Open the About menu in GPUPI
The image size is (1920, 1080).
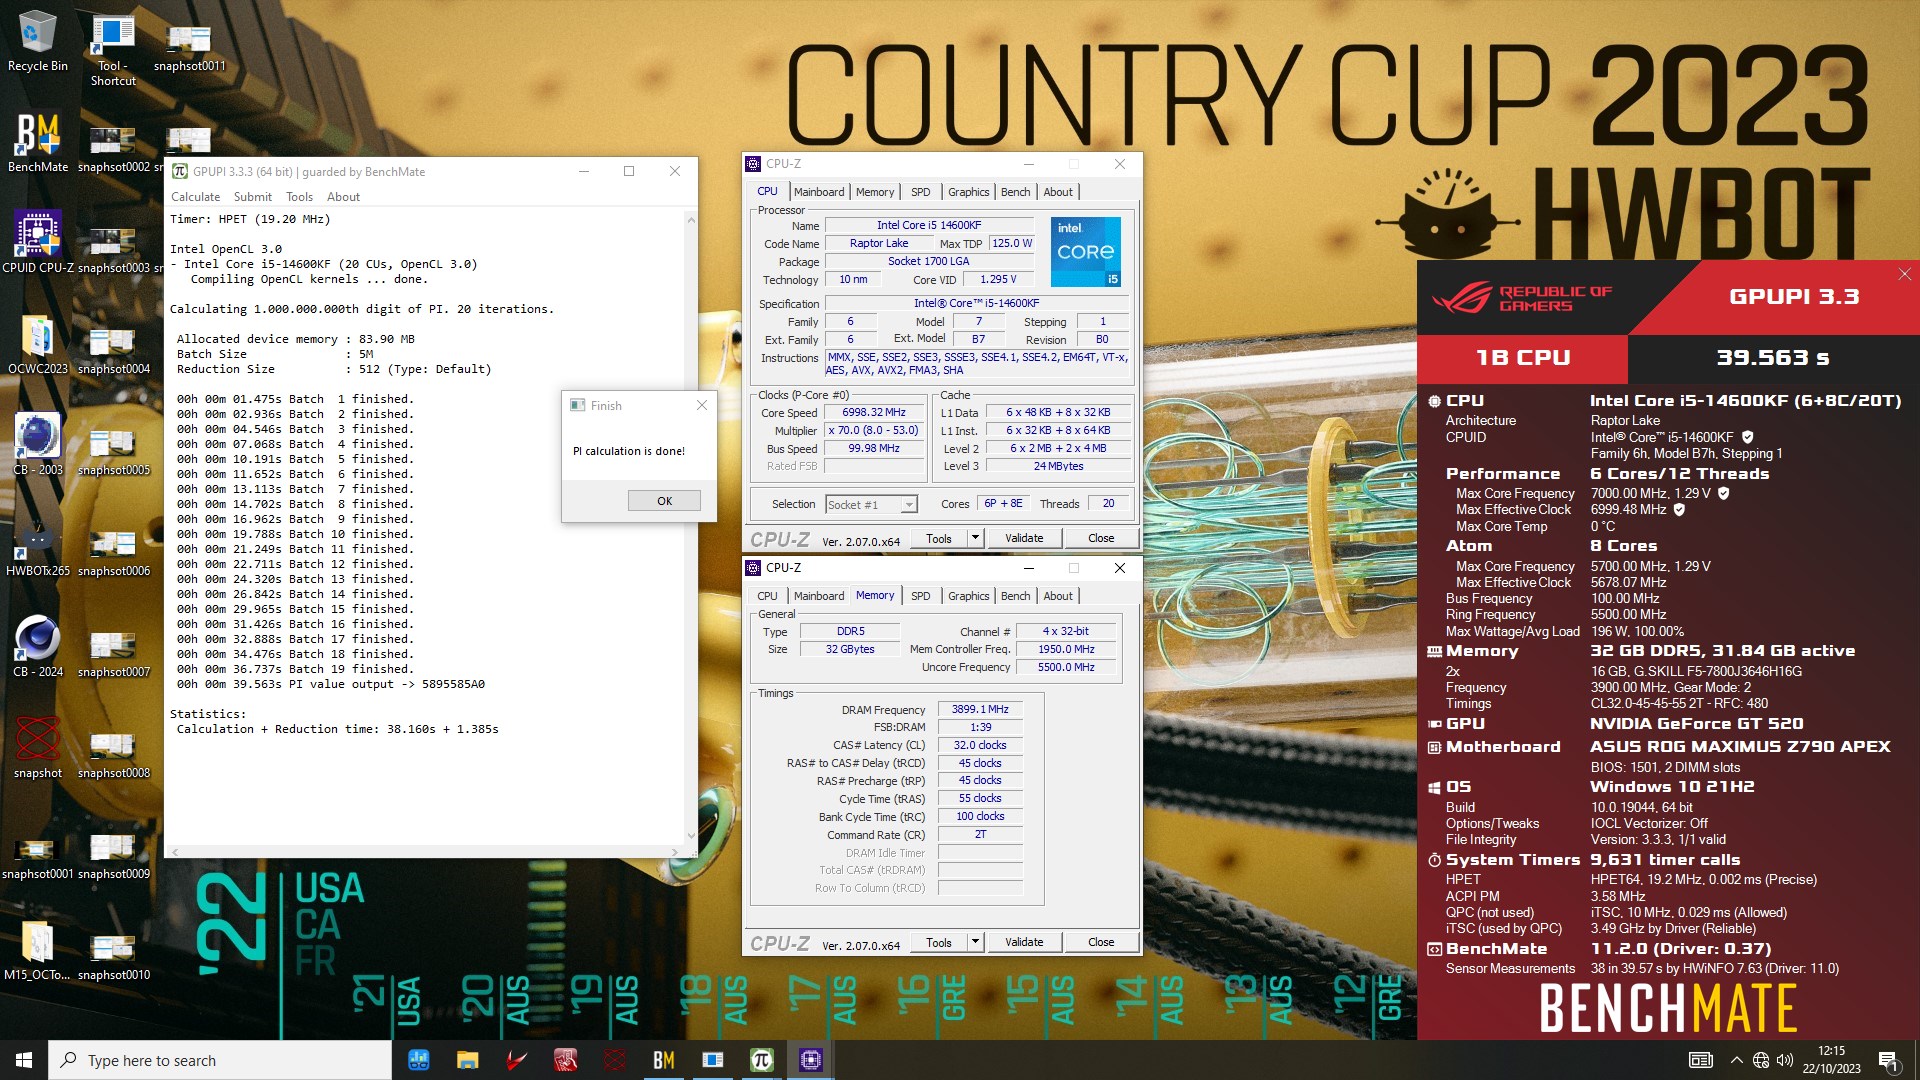pyautogui.click(x=343, y=197)
